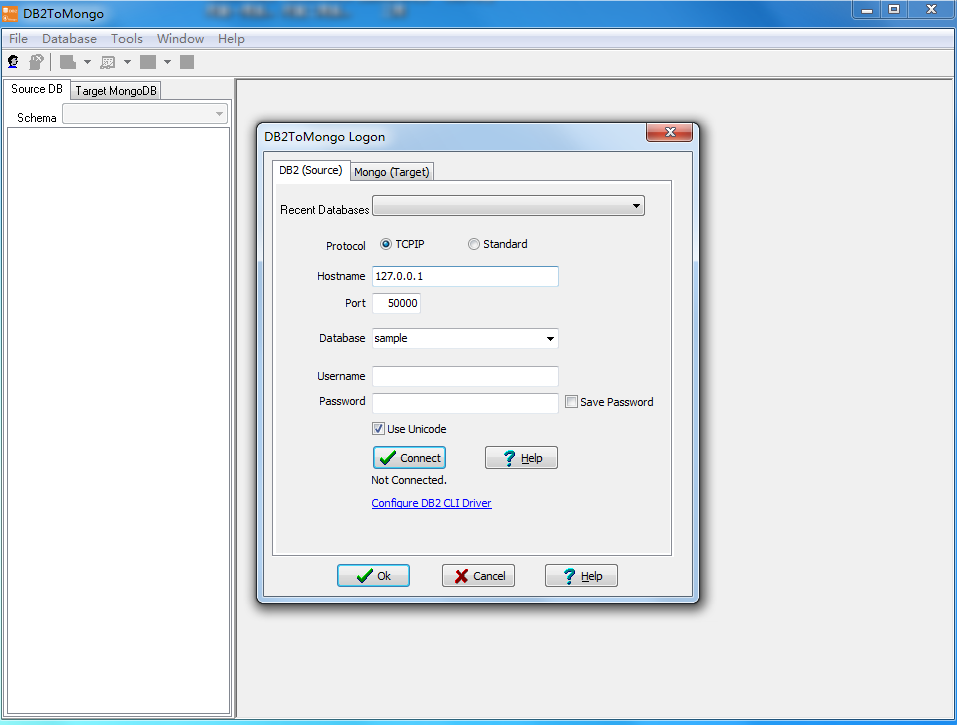957x725 pixels.
Task: Click the DB2ToMongo app icon in title bar
Action: pos(10,13)
